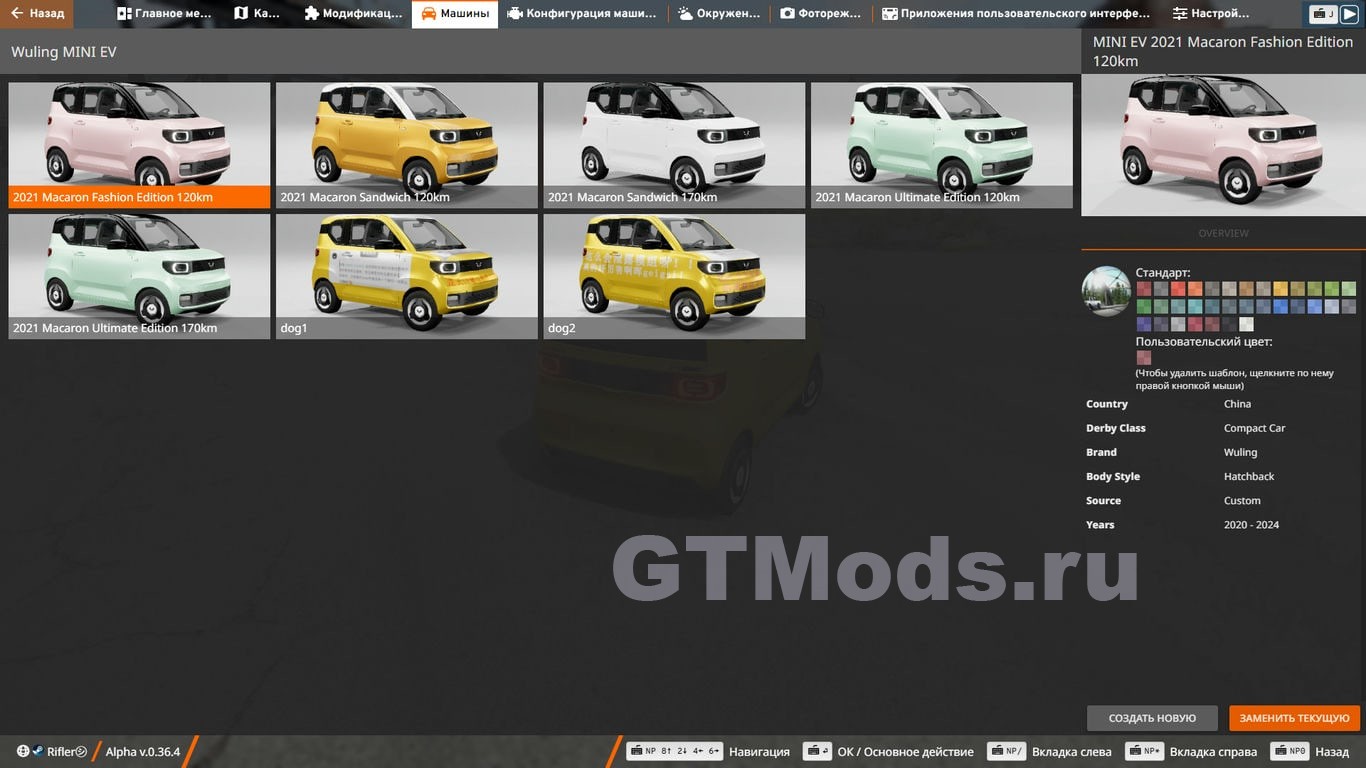Open the Конфигурация машины tab
The width and height of the screenshot is (1366, 768).
coord(582,14)
